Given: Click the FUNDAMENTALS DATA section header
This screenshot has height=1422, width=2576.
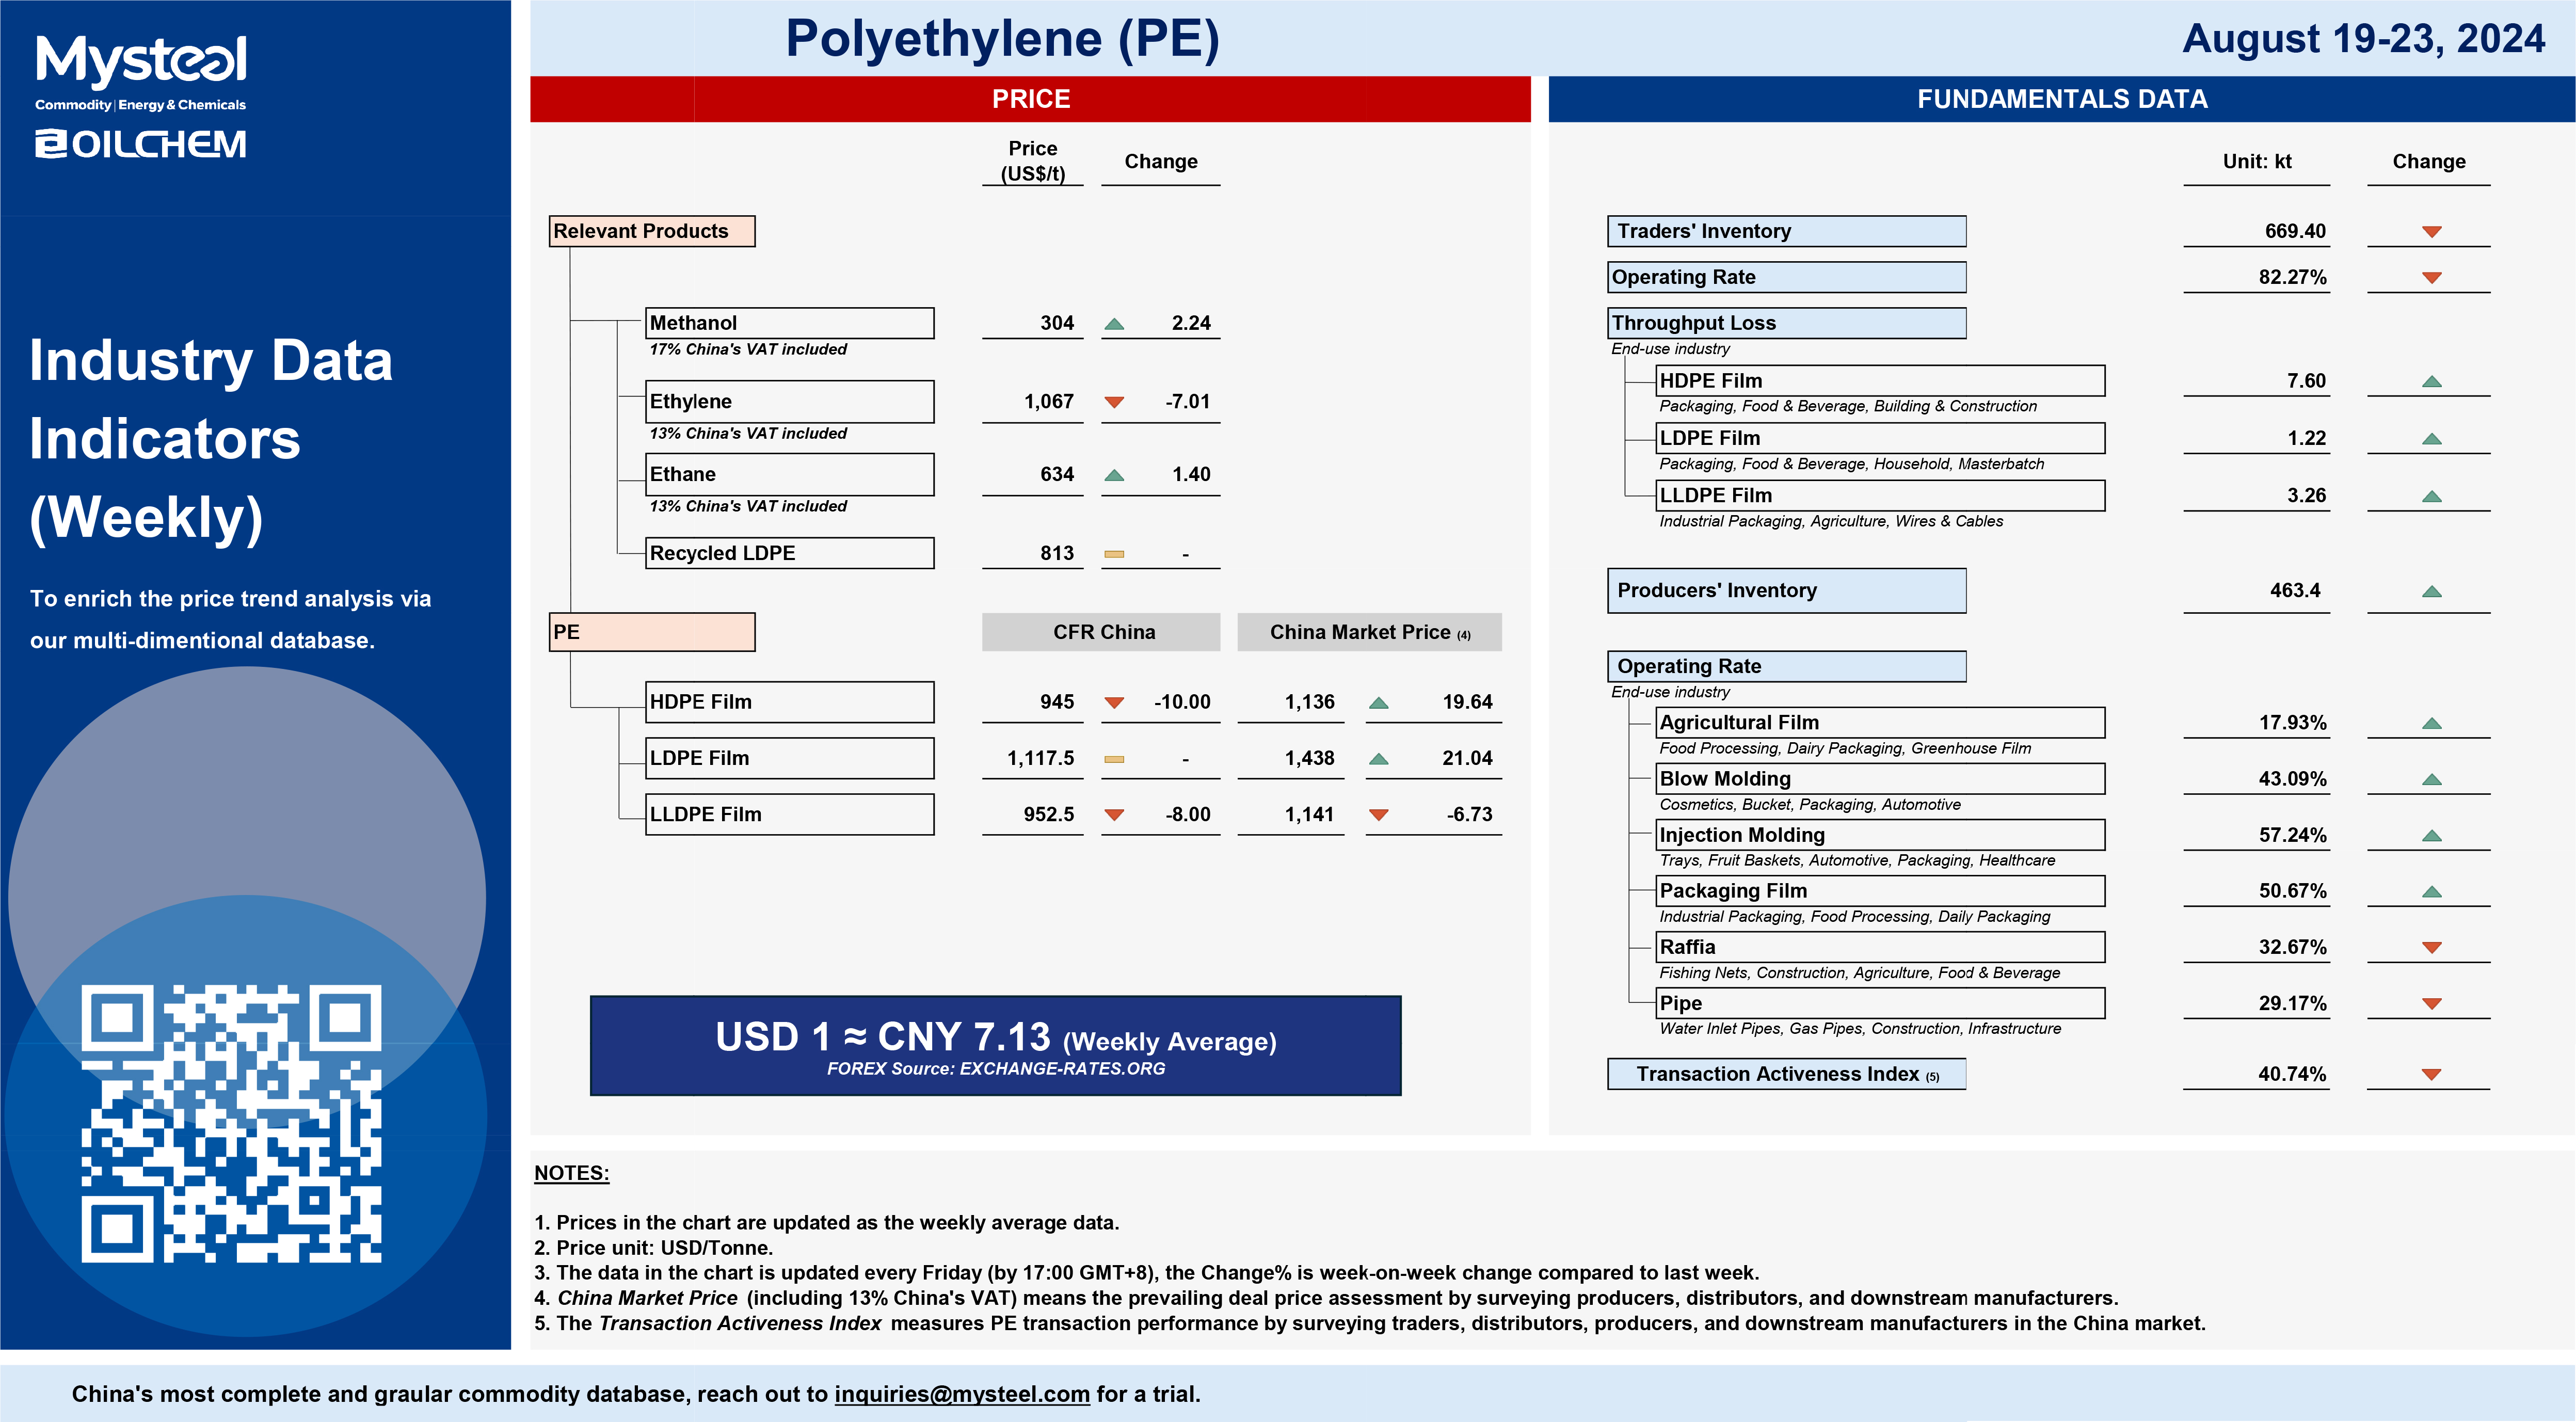Looking at the screenshot, I should (x=2062, y=99).
